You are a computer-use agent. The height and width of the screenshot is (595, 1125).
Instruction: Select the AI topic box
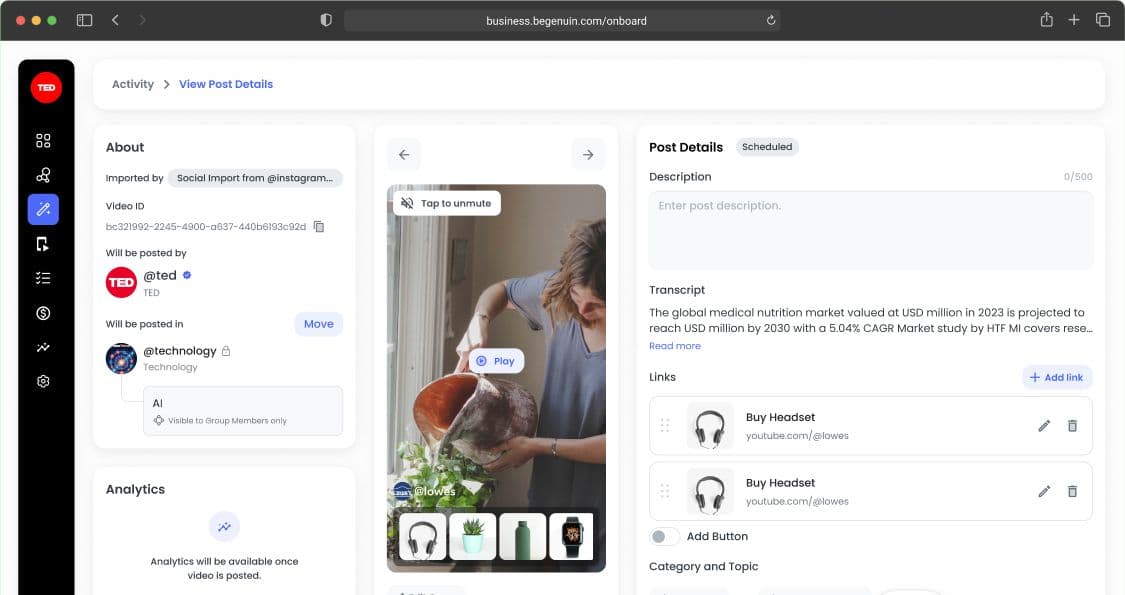pos(243,411)
